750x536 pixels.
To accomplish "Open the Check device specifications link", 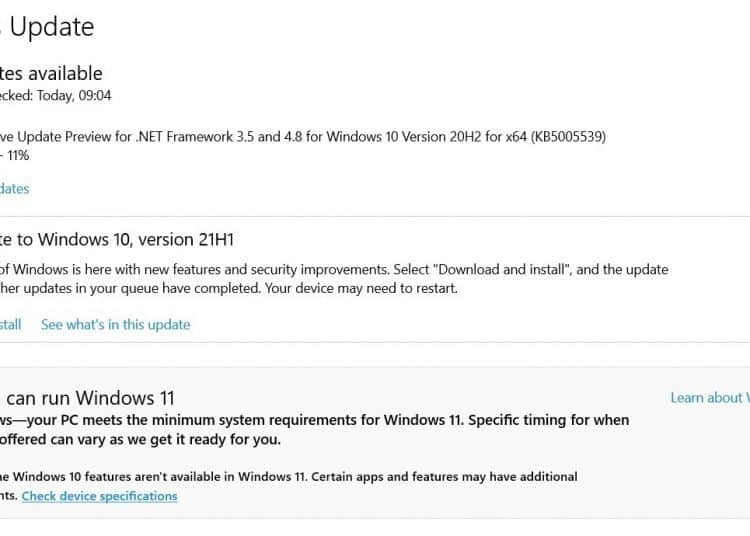I will (99, 496).
